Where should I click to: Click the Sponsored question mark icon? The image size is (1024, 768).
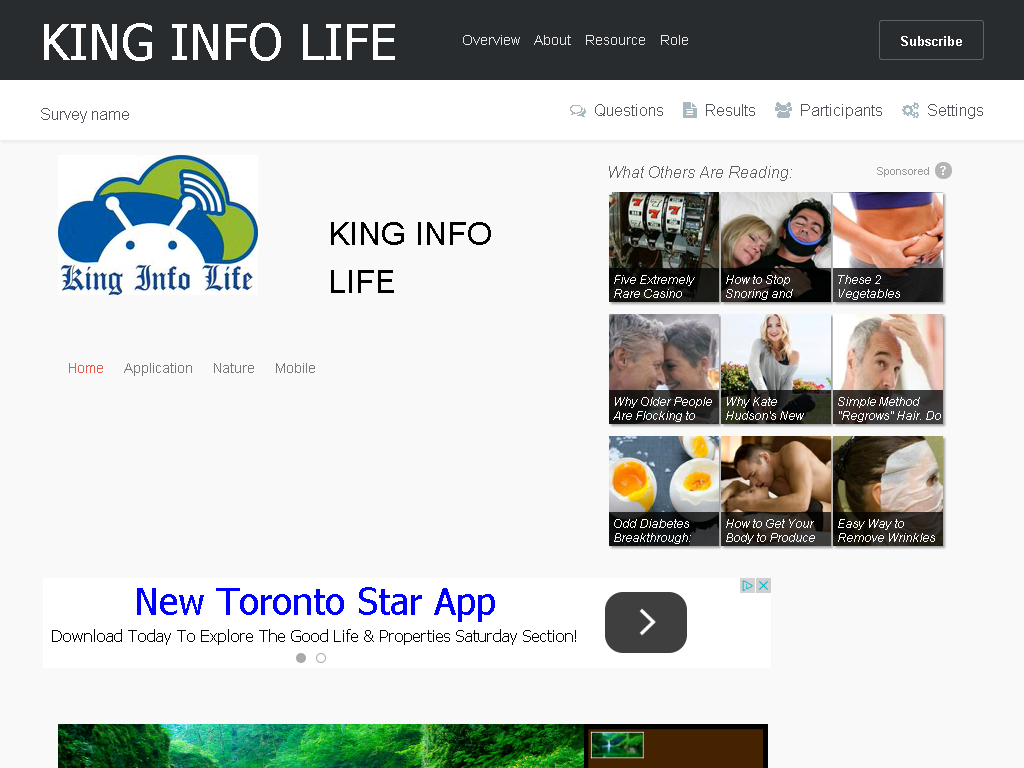tap(943, 170)
